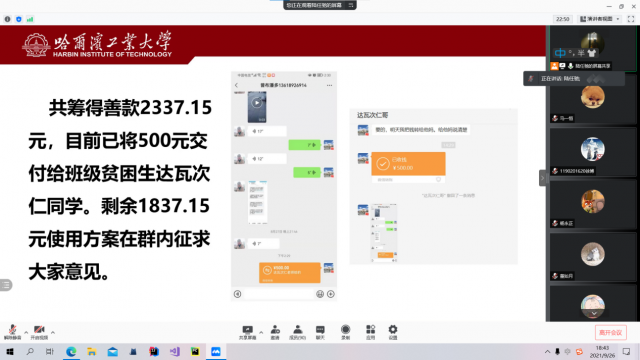This screenshot has height=360, width=640.
Task: Start meeting recording (录制)
Action: [345, 332]
